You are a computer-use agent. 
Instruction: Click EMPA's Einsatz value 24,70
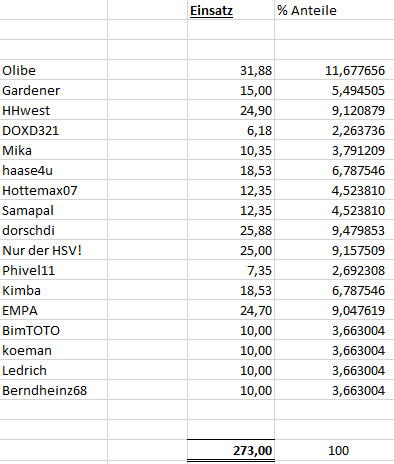click(231, 310)
